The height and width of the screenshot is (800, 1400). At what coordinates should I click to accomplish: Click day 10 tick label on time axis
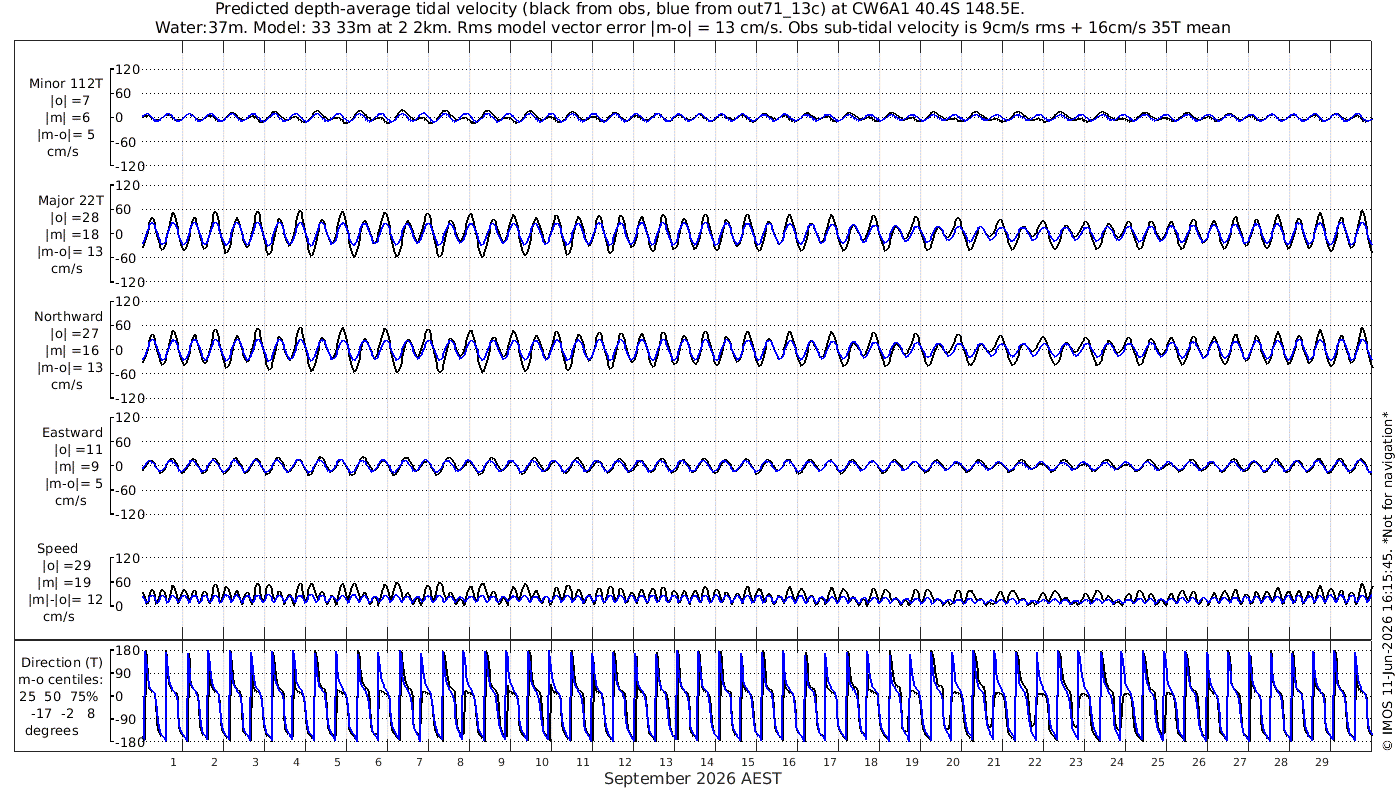pos(542,761)
